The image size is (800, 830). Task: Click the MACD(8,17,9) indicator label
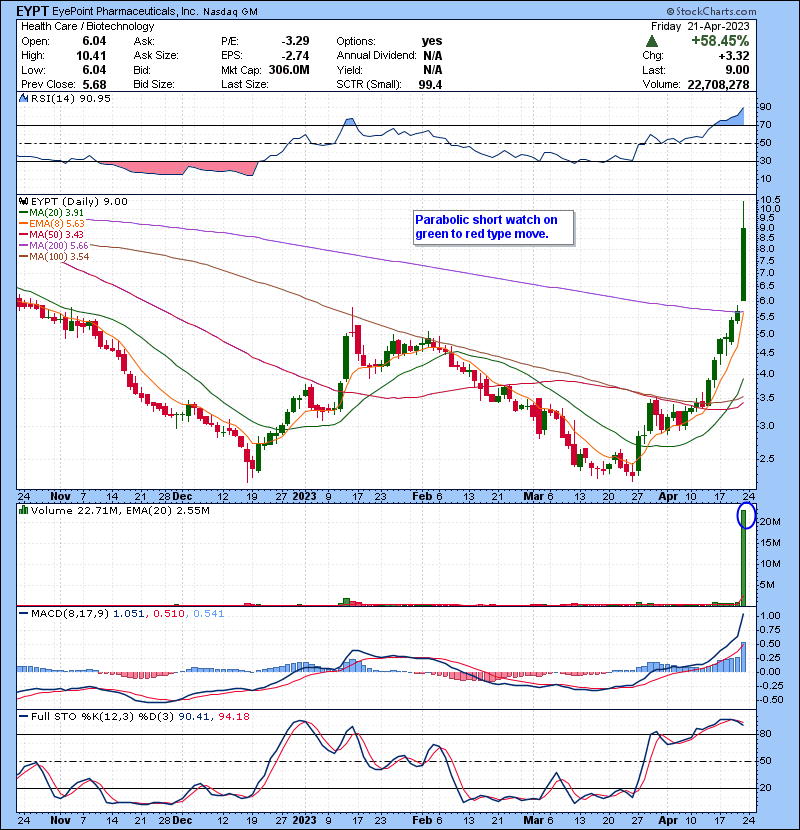70,614
